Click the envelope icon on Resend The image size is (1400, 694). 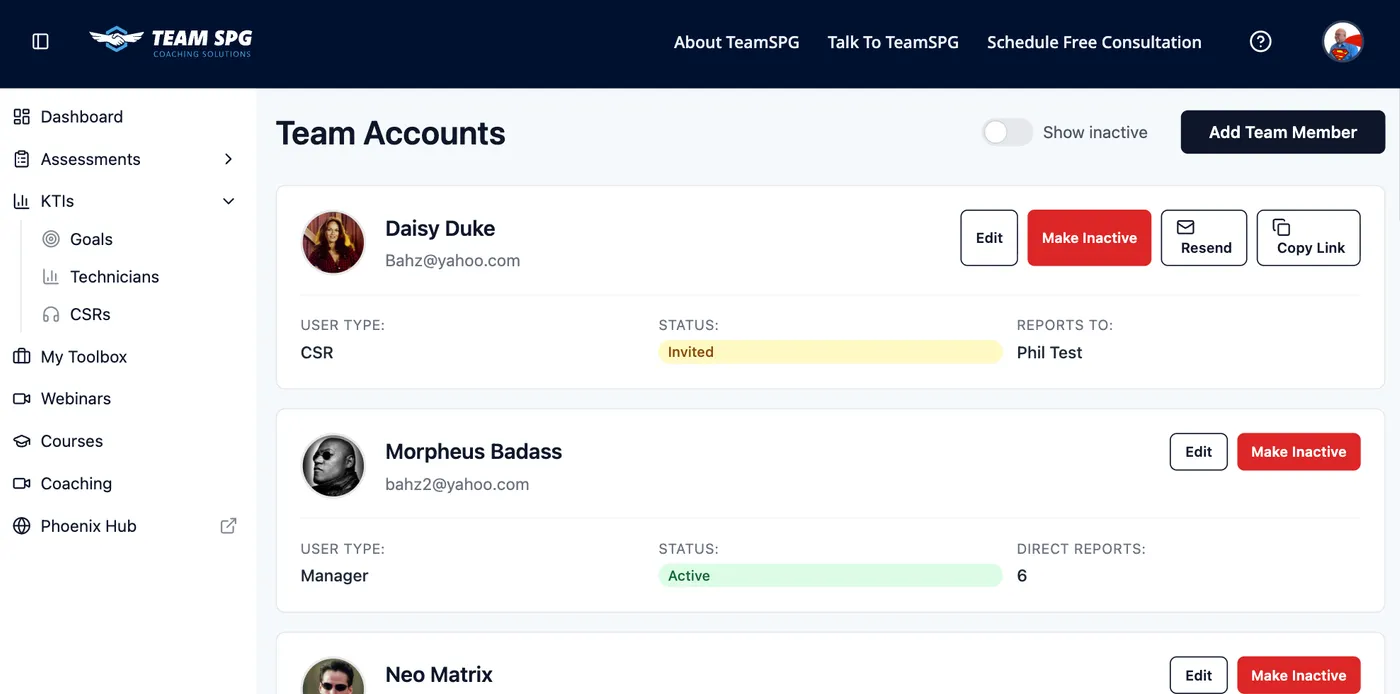pyautogui.click(x=1186, y=227)
